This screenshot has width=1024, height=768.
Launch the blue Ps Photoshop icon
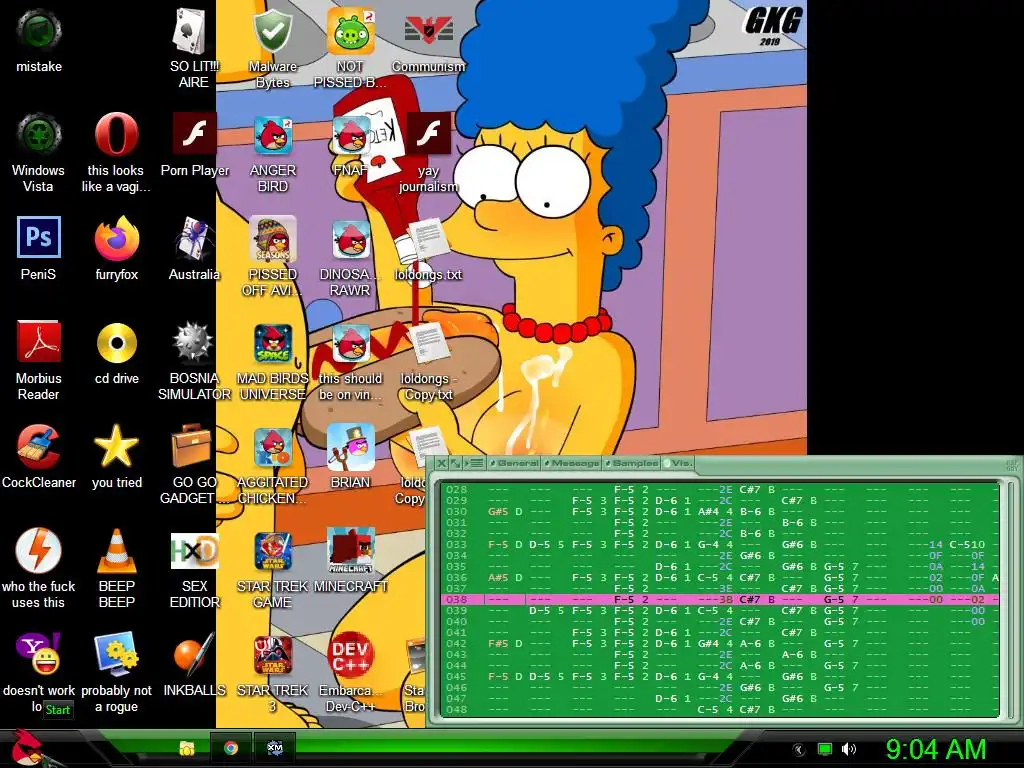point(39,238)
